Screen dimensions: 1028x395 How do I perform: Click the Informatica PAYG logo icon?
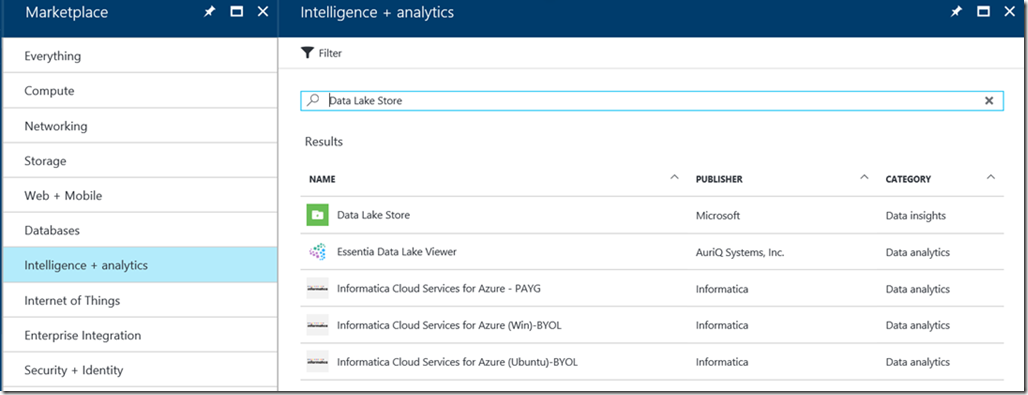317,289
